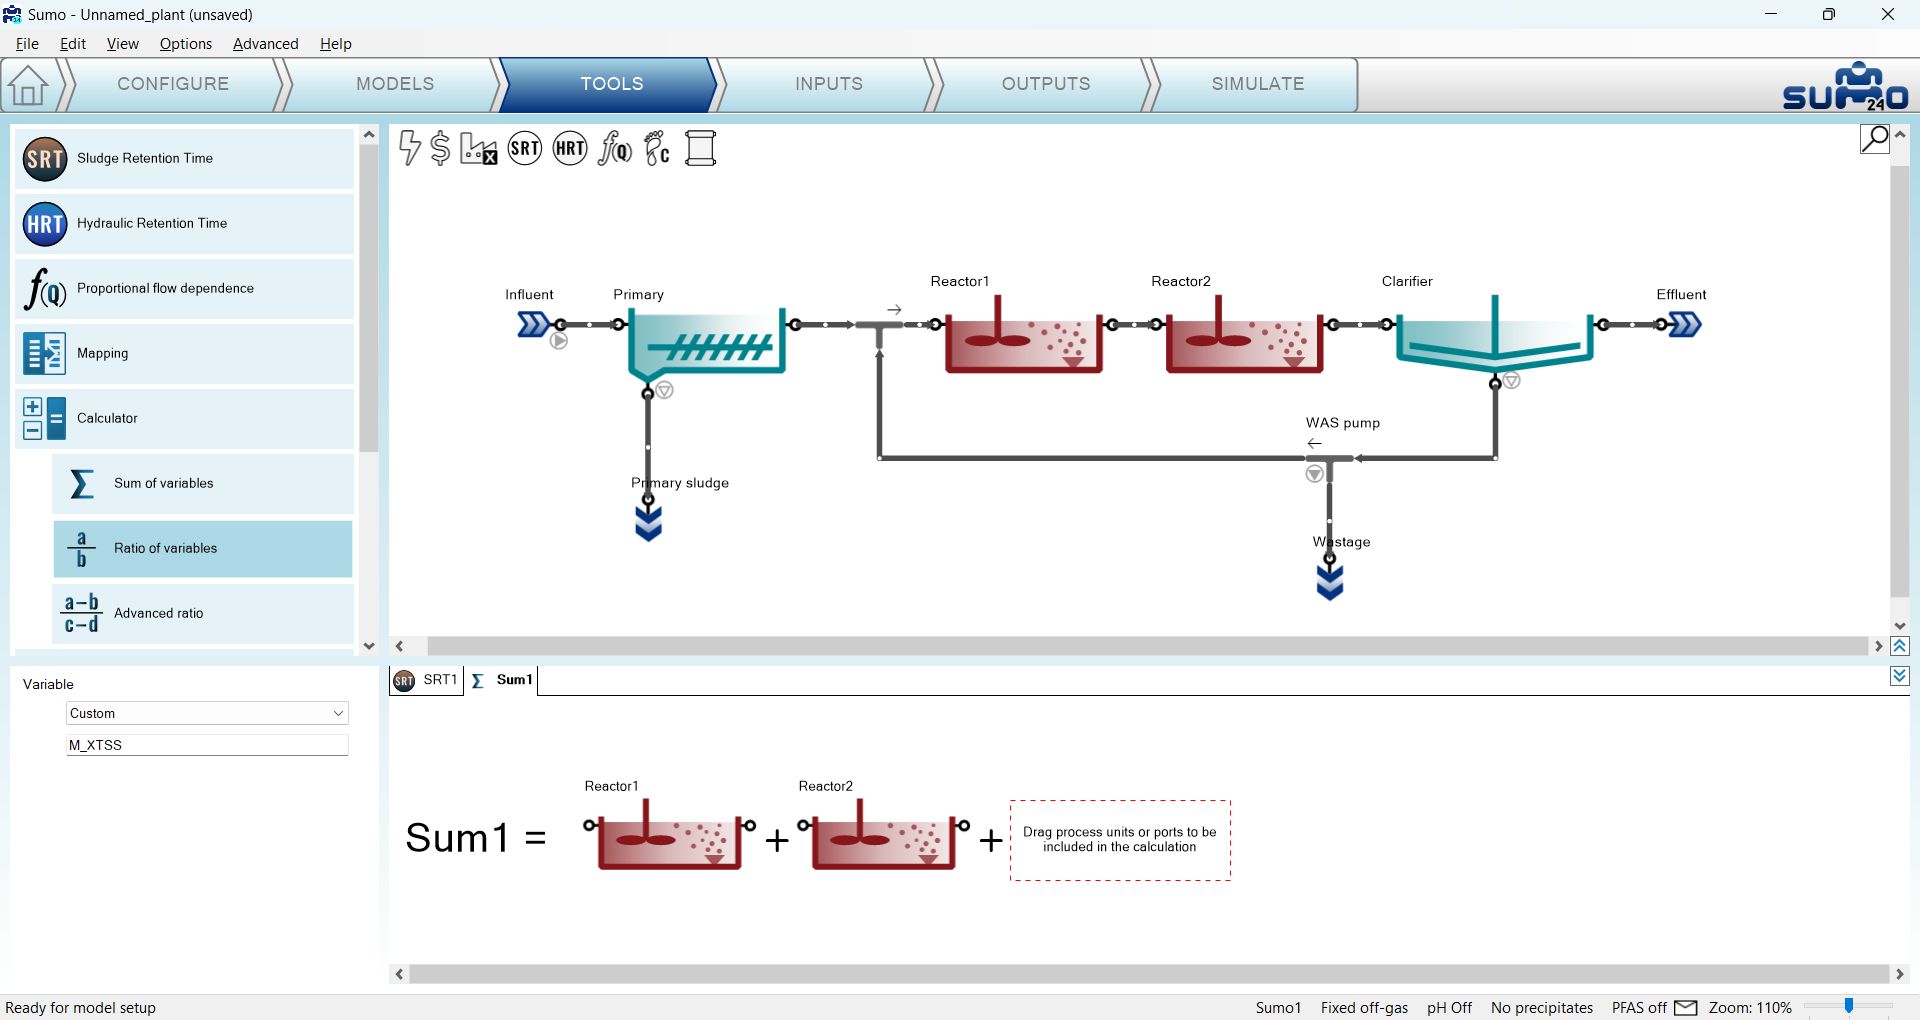
Task: Switch to the Sum1 tab
Action: click(503, 680)
